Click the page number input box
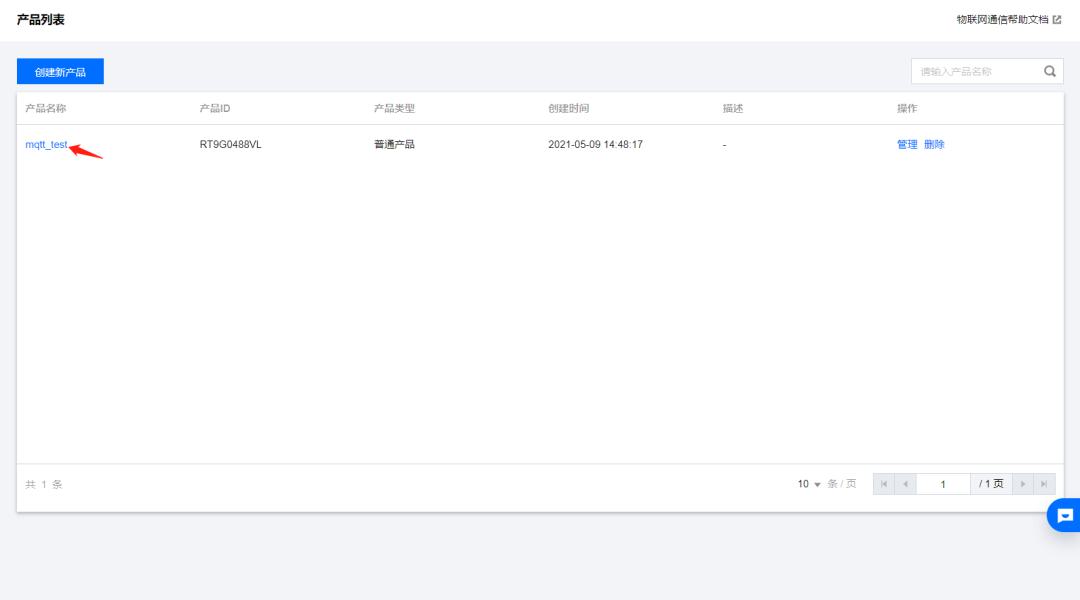This screenshot has height=600, width=1080. click(943, 484)
